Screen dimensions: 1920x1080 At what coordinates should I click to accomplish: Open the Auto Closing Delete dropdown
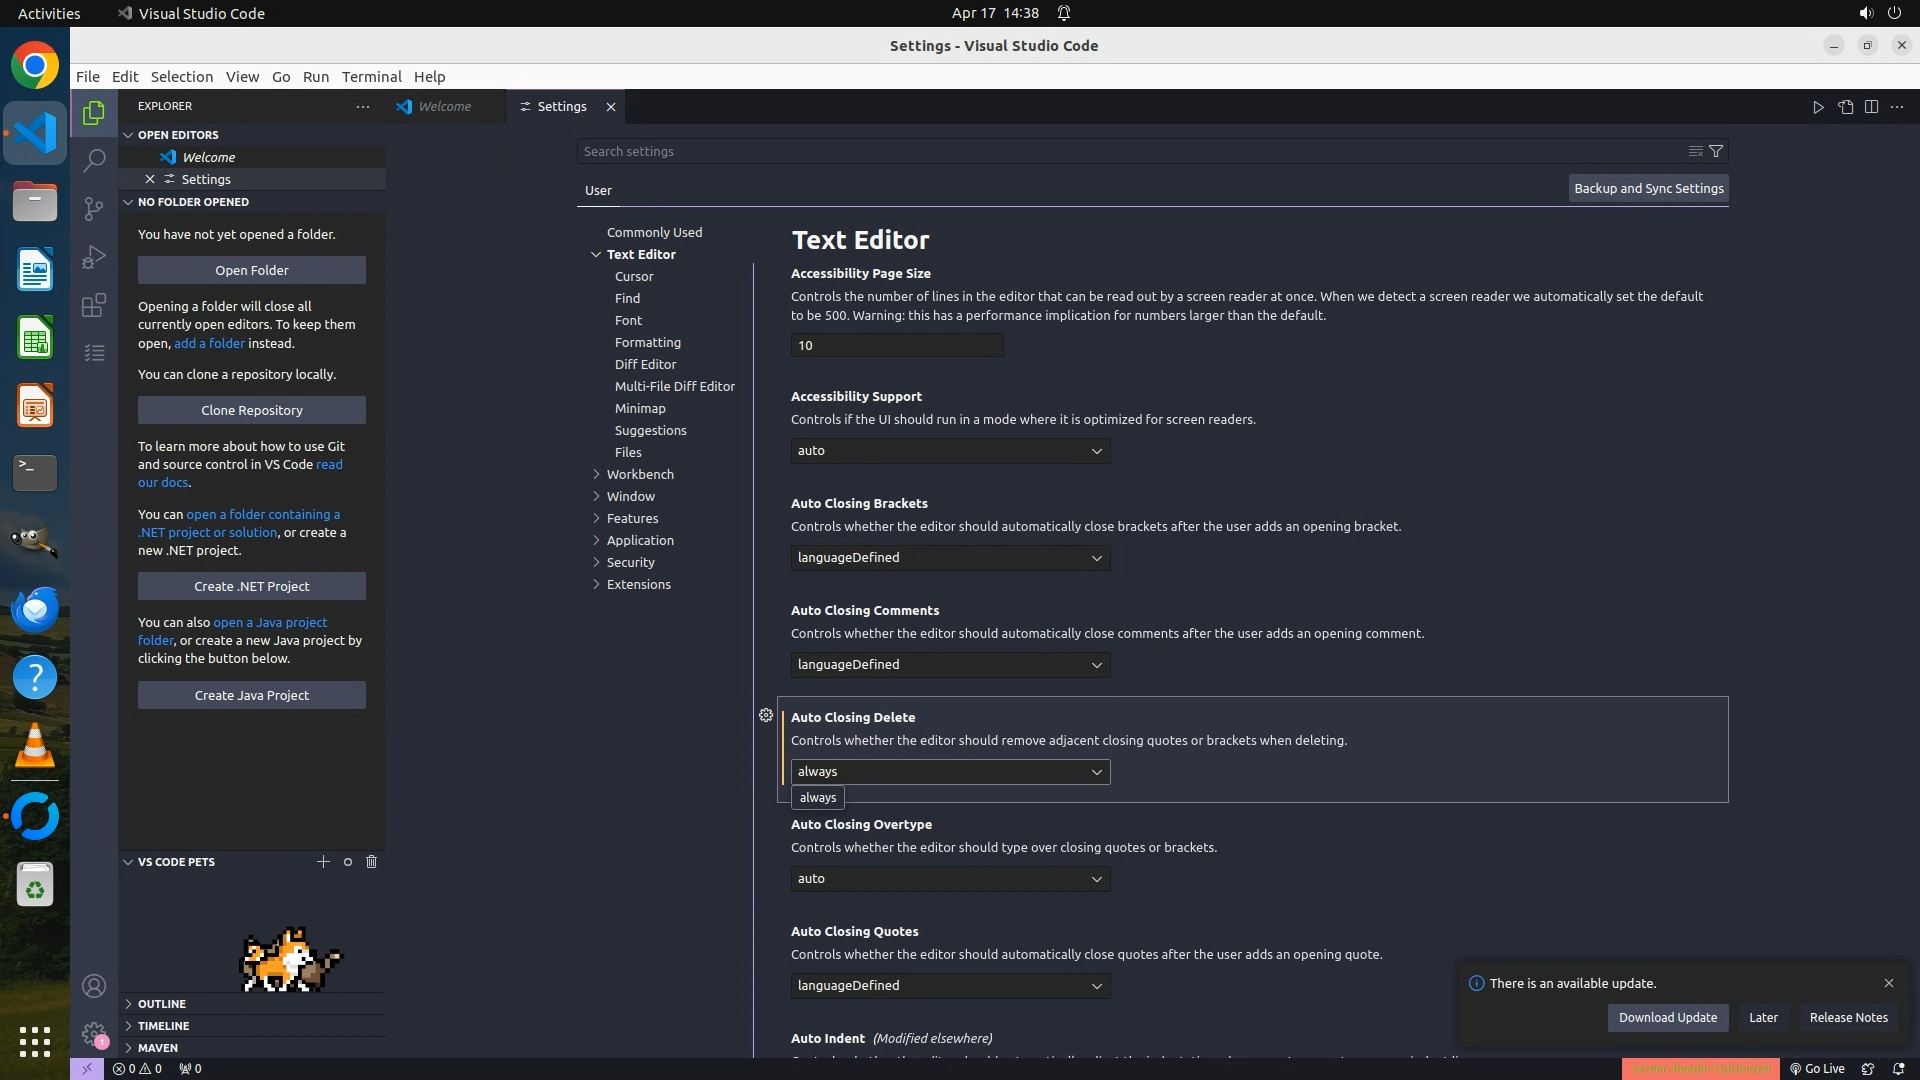(x=950, y=772)
